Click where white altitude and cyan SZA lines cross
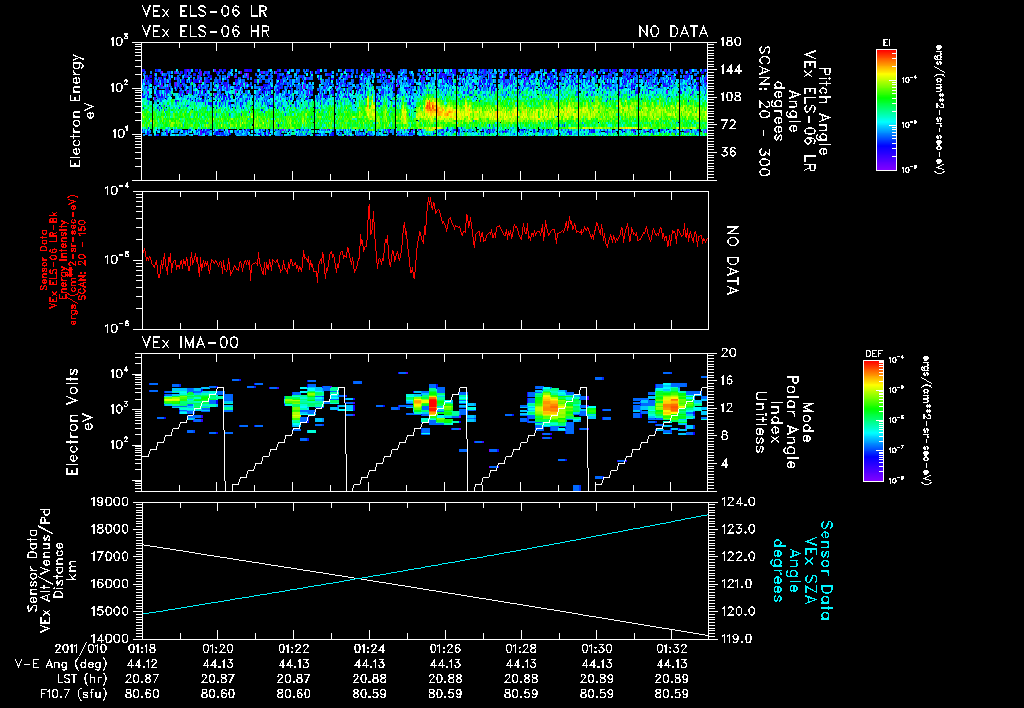The width and height of the screenshot is (1024, 708). point(359,578)
